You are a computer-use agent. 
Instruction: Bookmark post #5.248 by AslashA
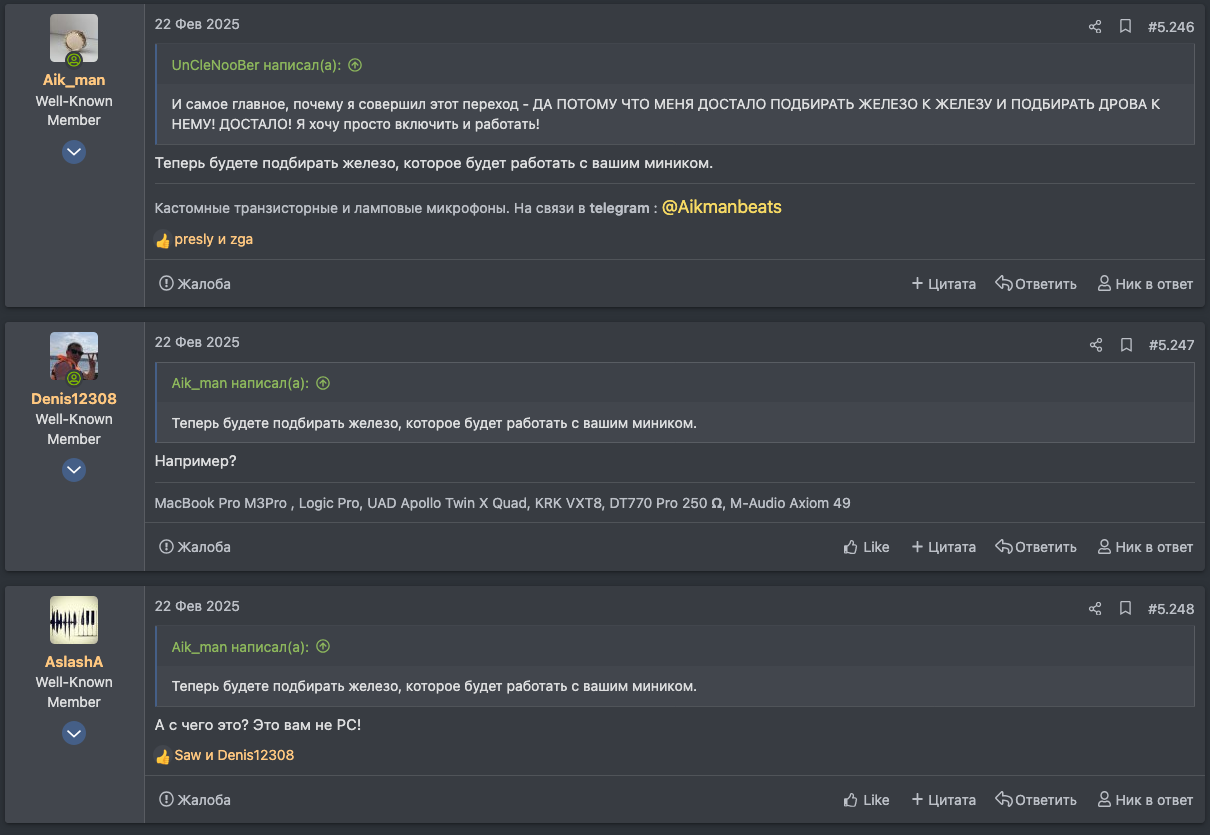coord(1125,609)
